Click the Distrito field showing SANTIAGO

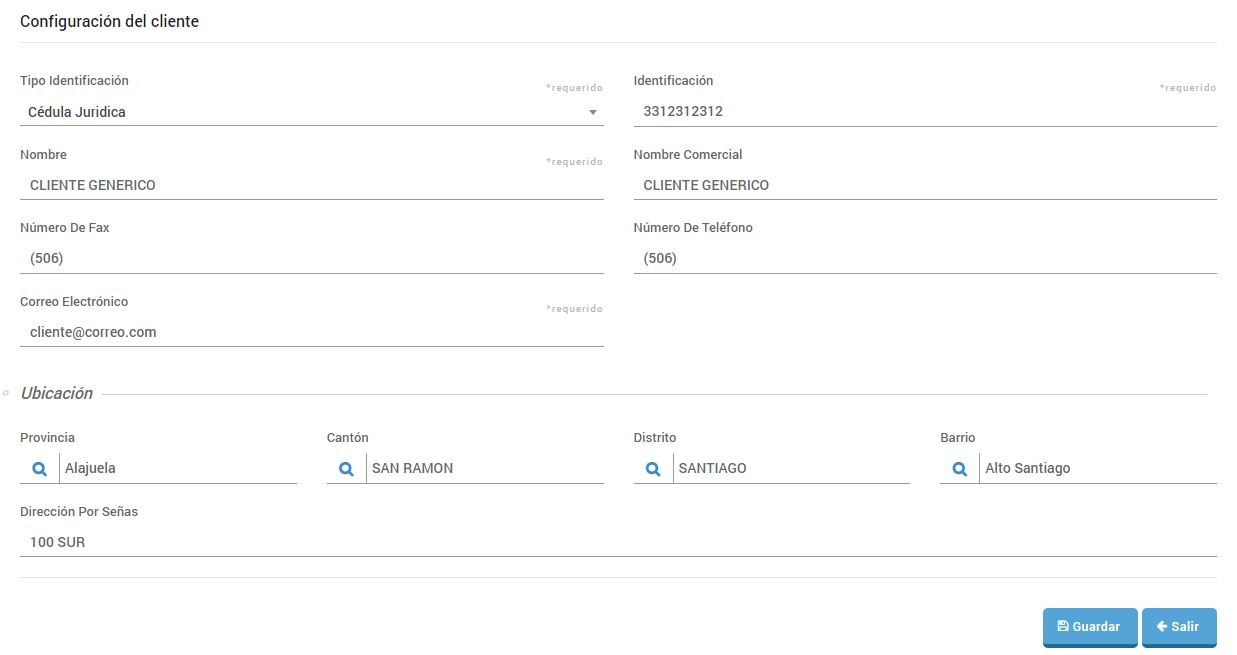point(790,468)
